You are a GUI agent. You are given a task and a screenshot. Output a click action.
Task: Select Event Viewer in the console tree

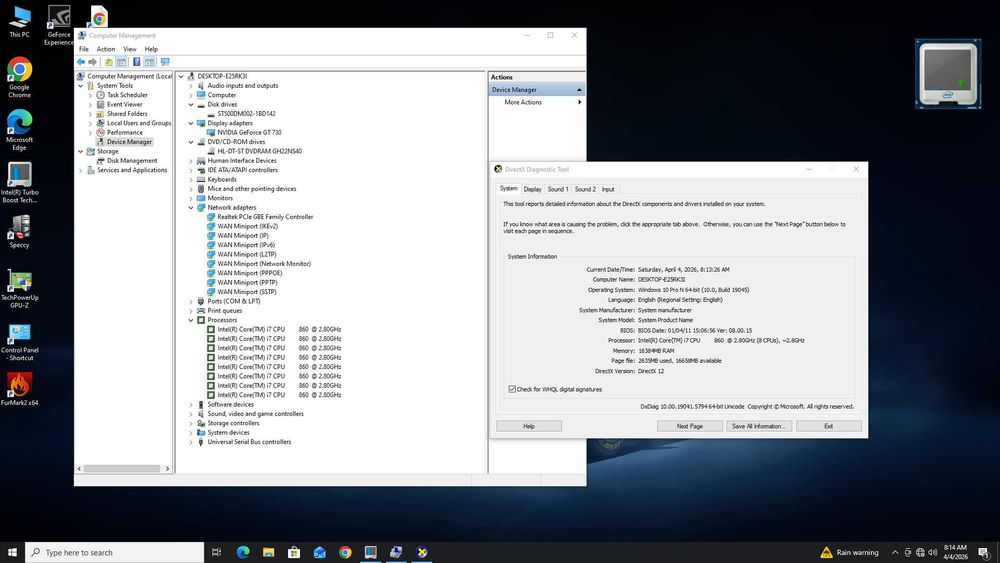(x=124, y=105)
